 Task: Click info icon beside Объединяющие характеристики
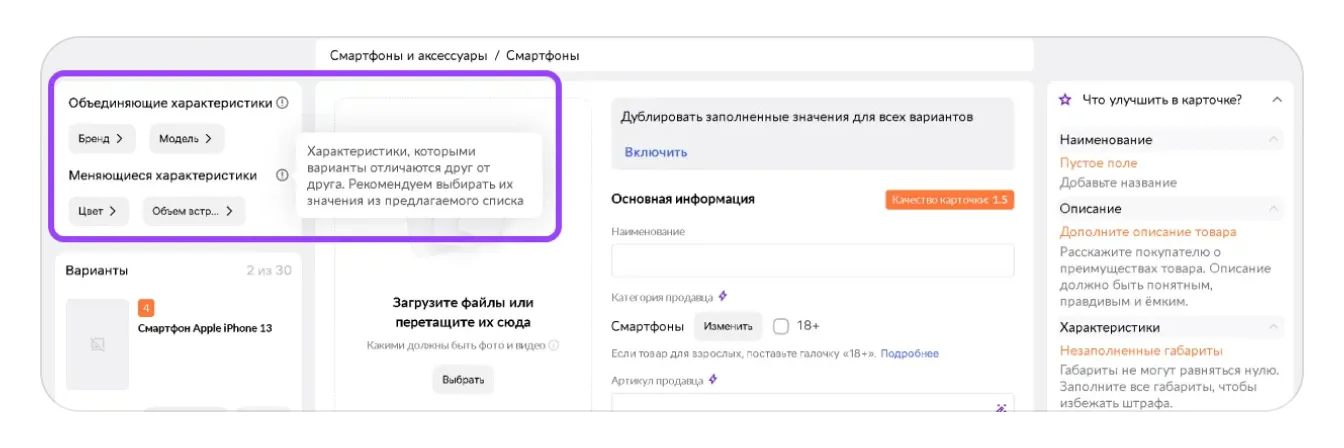point(282,103)
